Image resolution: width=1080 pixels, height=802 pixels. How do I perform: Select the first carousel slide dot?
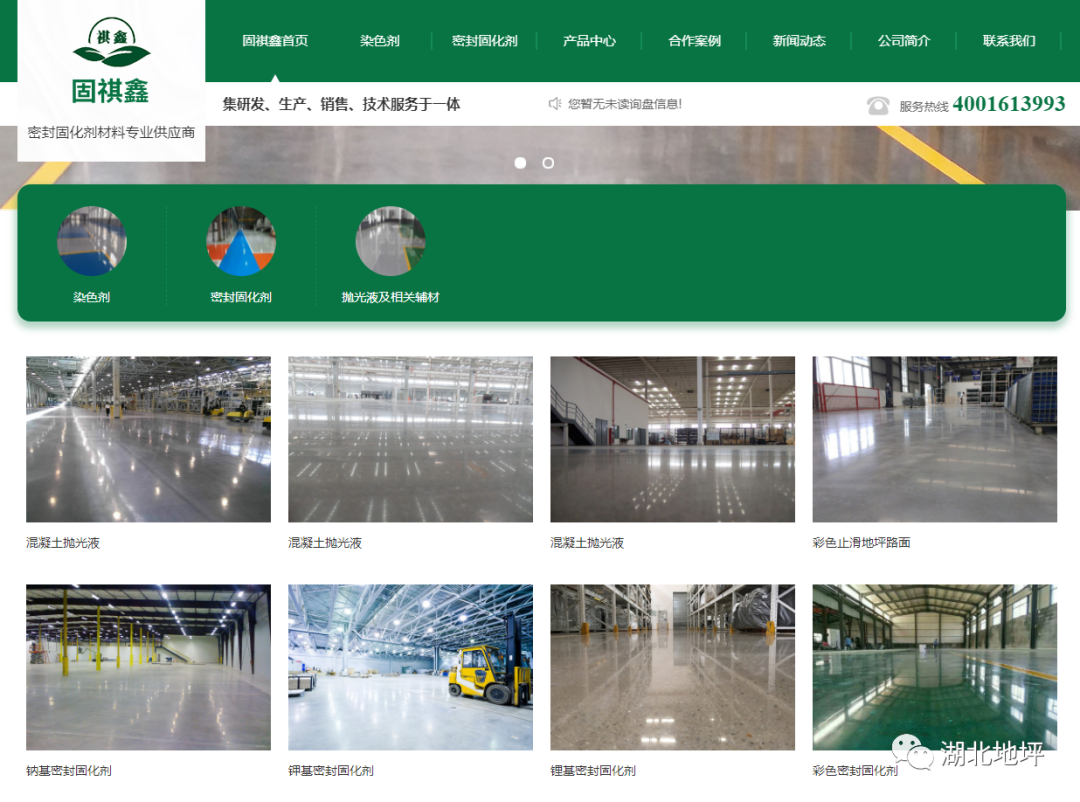click(520, 163)
